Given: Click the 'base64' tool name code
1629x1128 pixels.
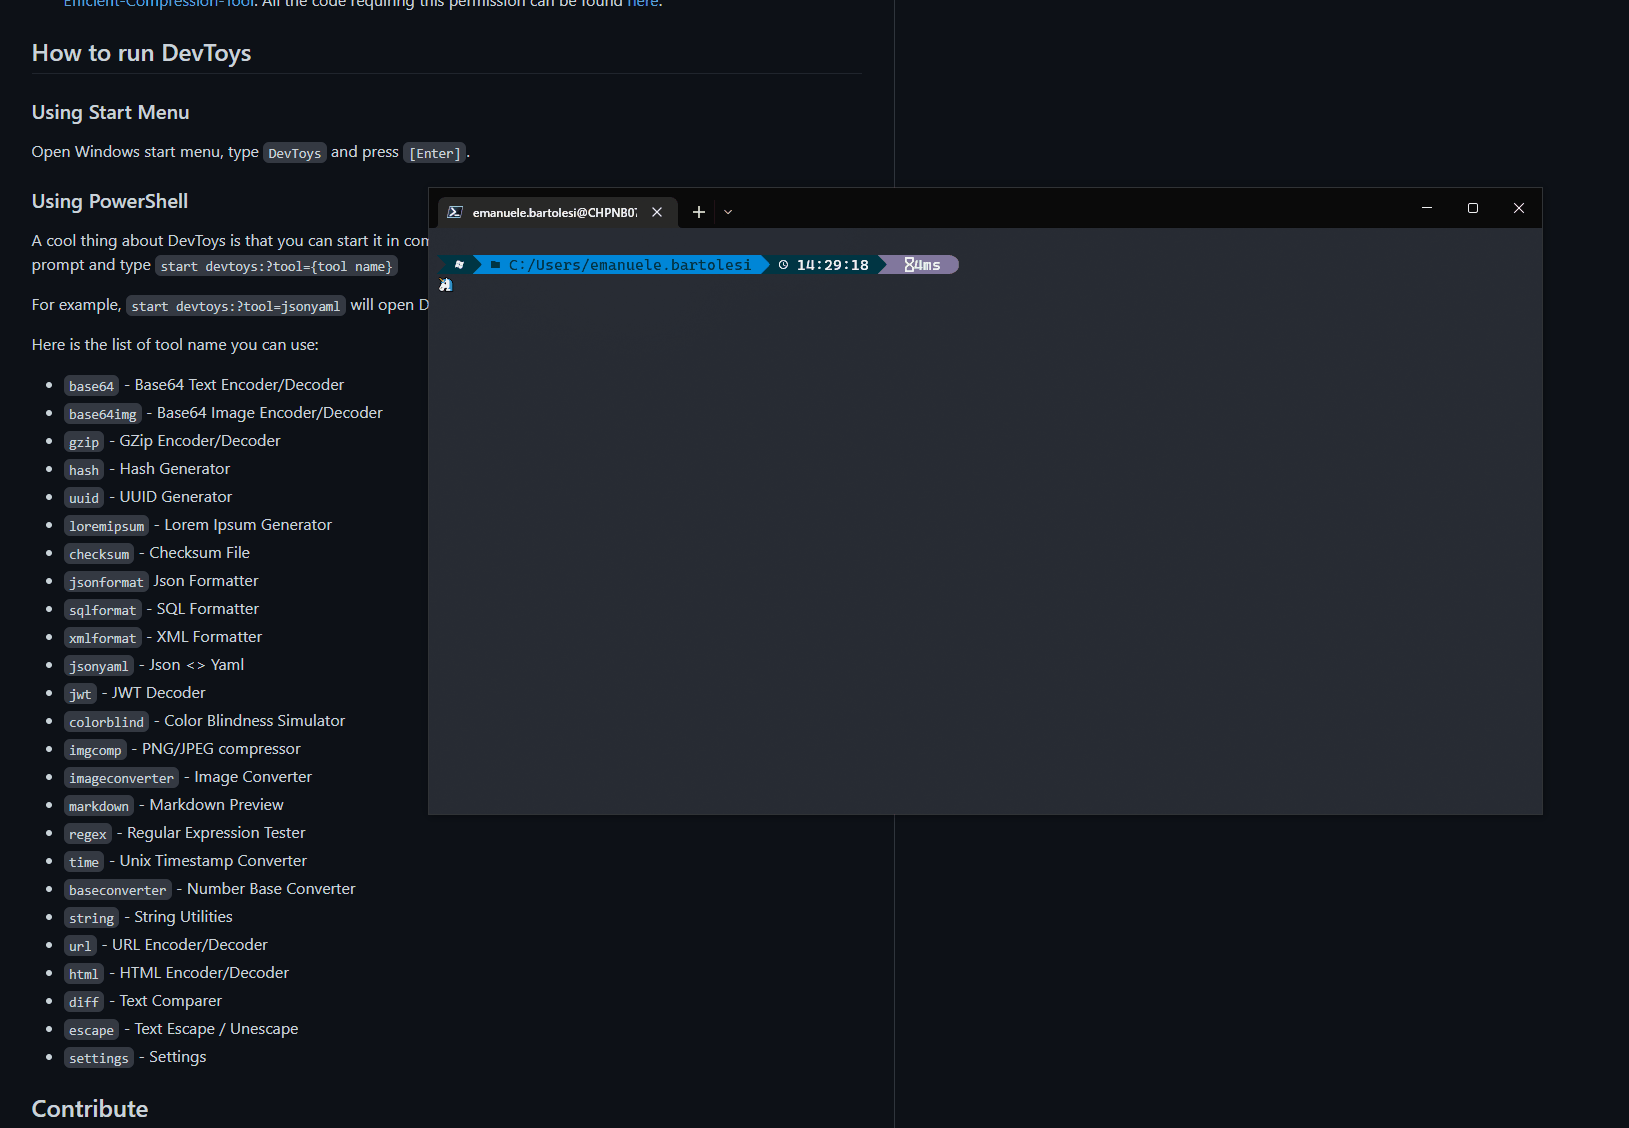Looking at the screenshot, I should point(92,386).
